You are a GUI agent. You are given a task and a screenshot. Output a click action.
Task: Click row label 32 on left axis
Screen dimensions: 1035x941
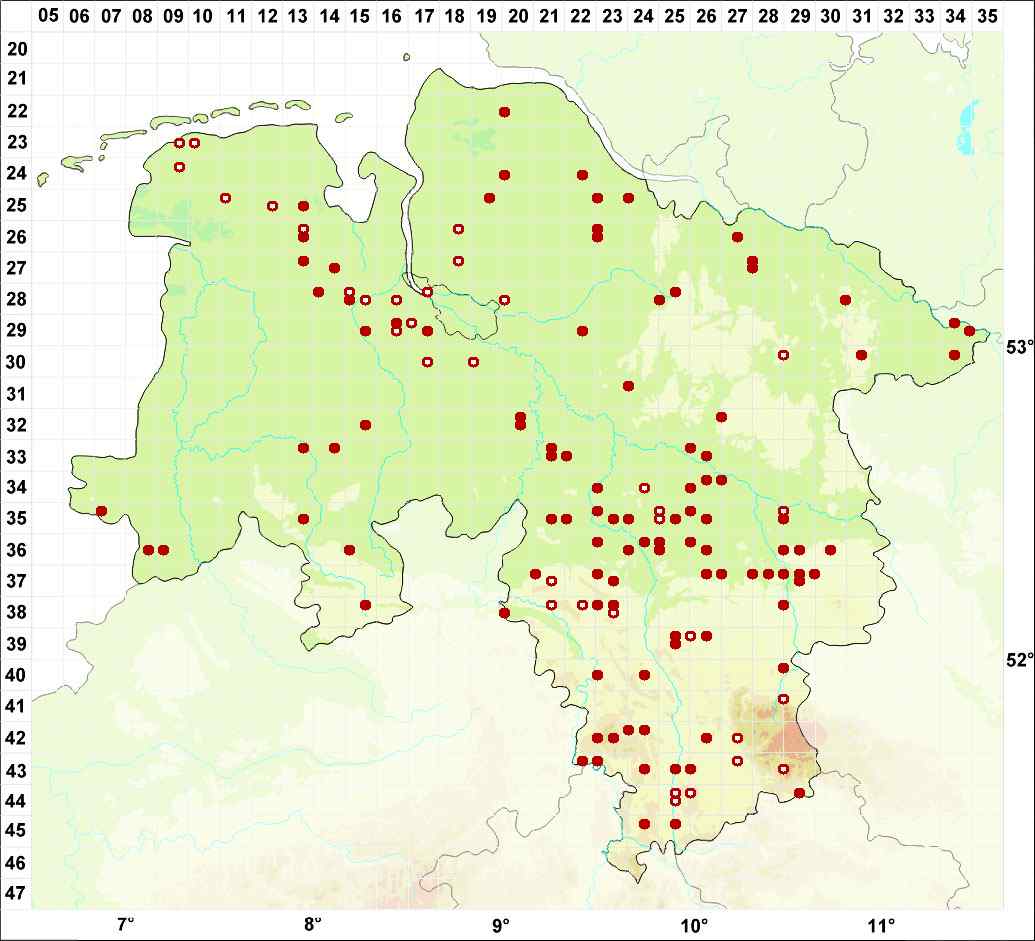coord(18,424)
